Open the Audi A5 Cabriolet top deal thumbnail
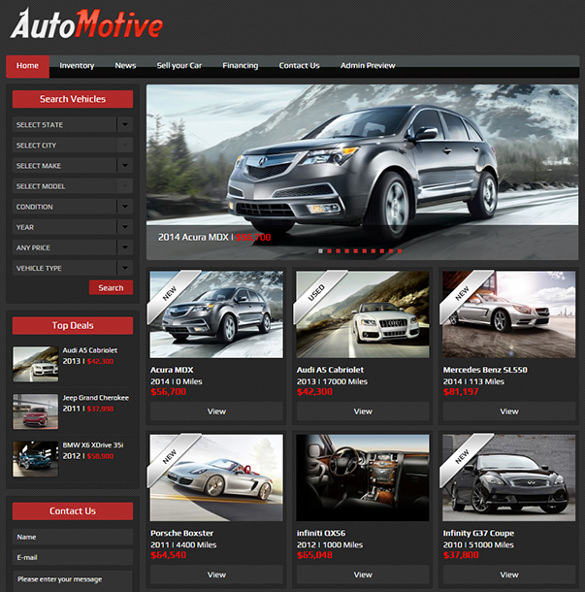This screenshot has width=585, height=592. pos(36,364)
